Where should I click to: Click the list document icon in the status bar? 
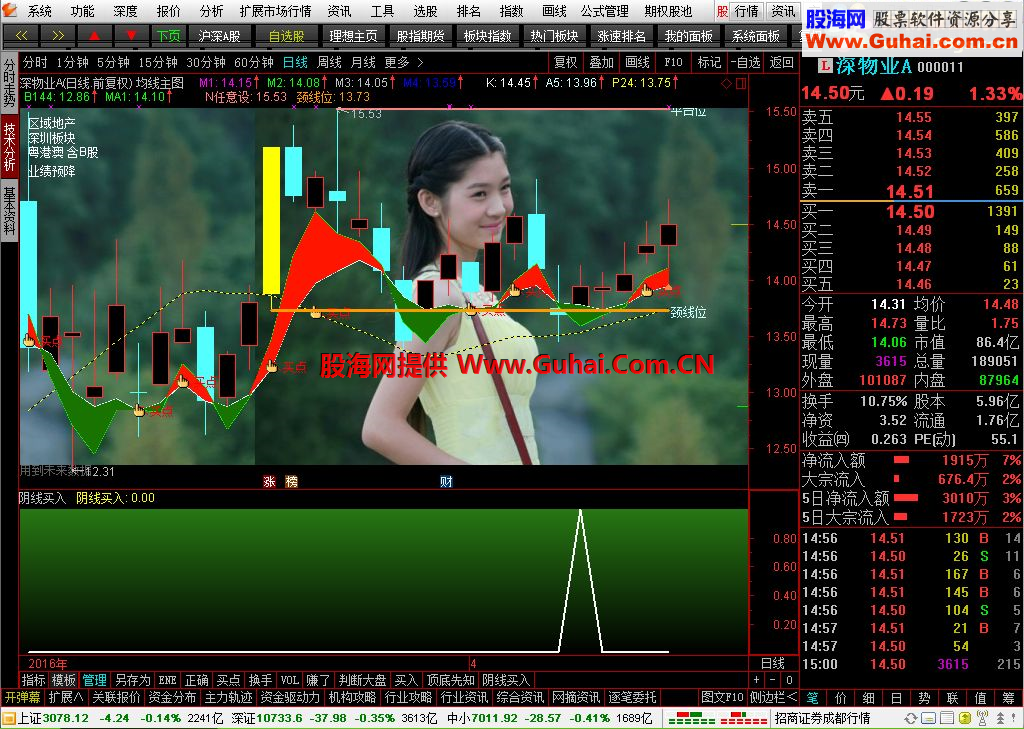946,719
